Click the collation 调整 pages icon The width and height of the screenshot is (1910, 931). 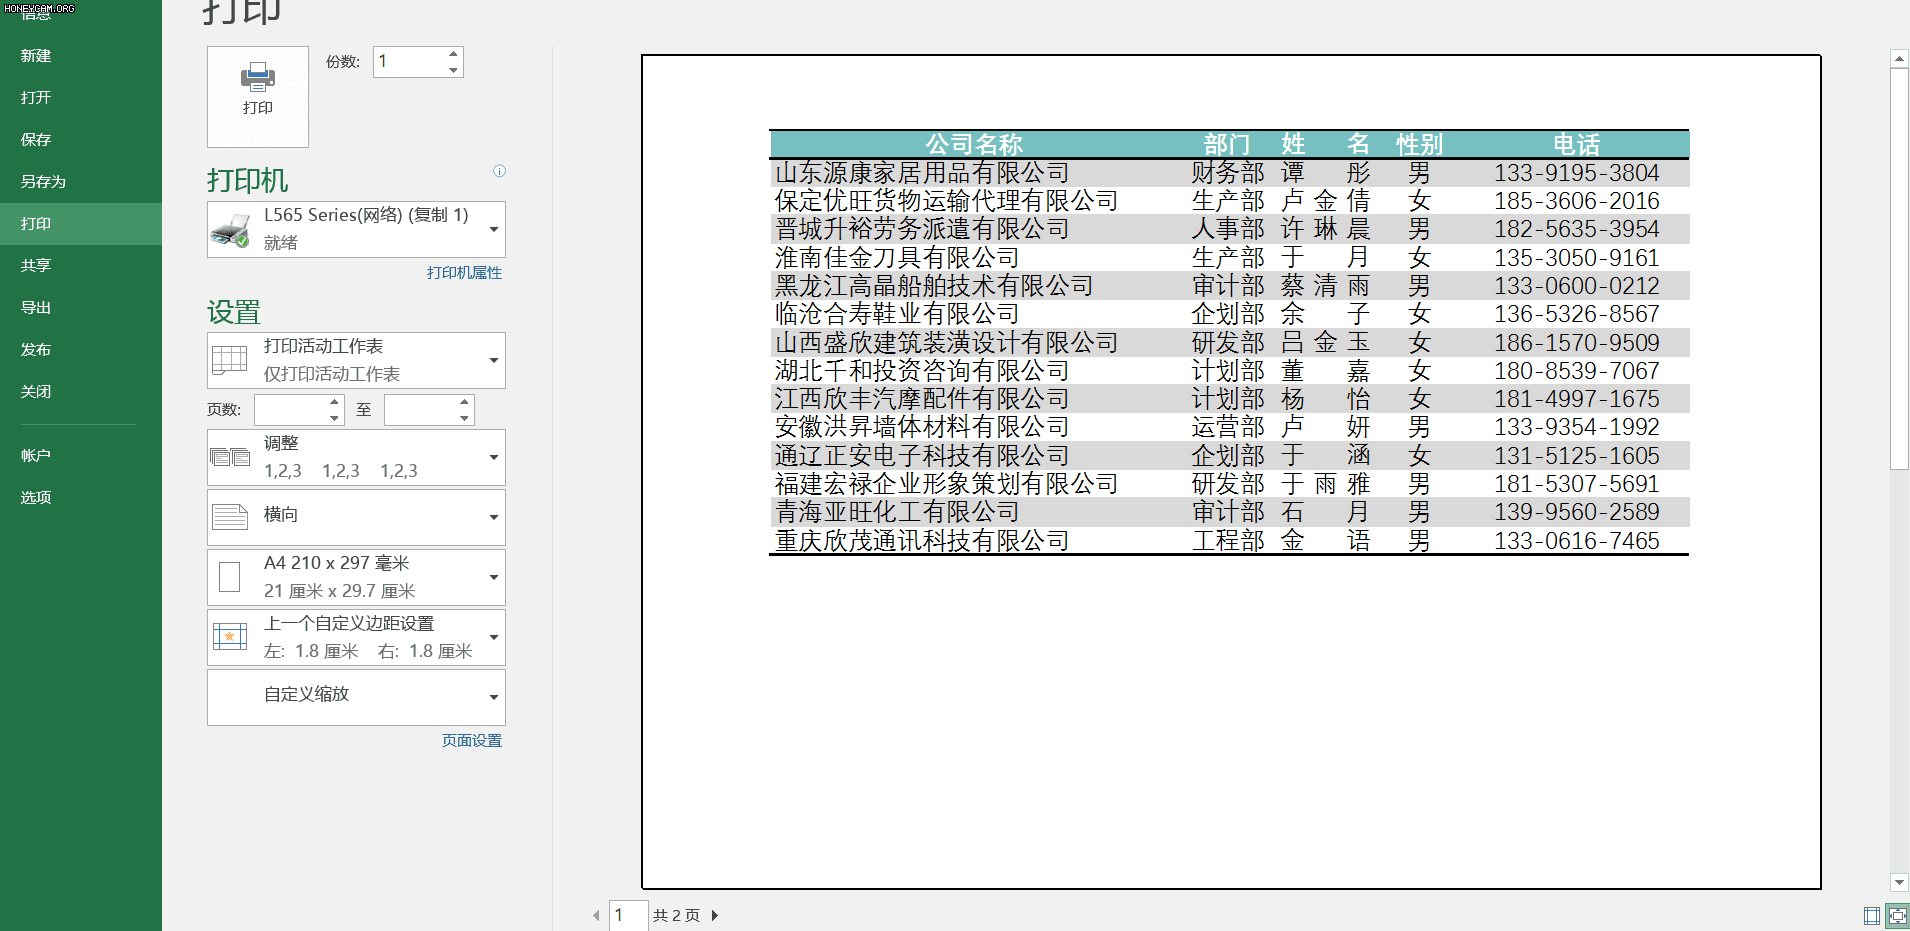[x=230, y=457]
